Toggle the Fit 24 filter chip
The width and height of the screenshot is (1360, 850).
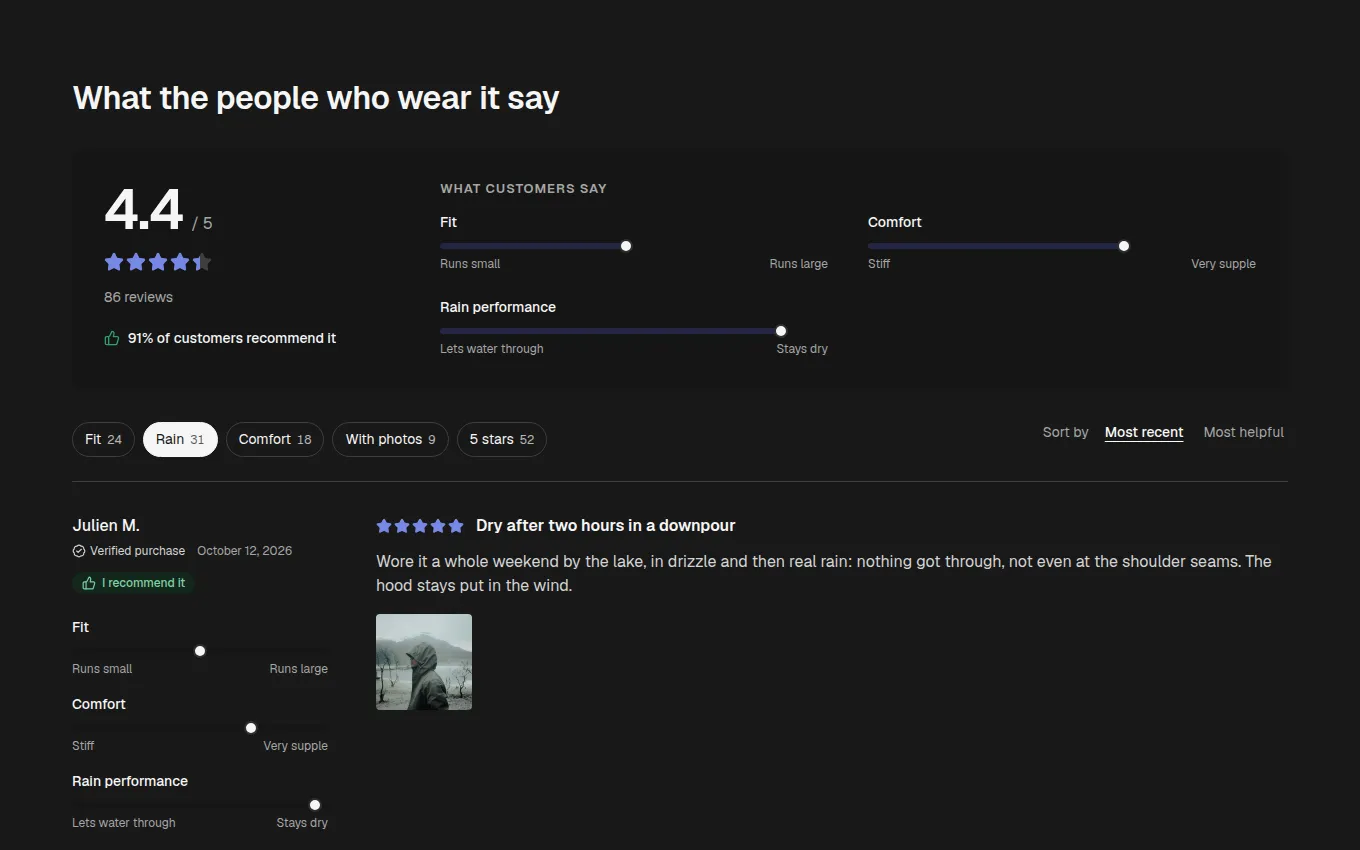(x=103, y=439)
